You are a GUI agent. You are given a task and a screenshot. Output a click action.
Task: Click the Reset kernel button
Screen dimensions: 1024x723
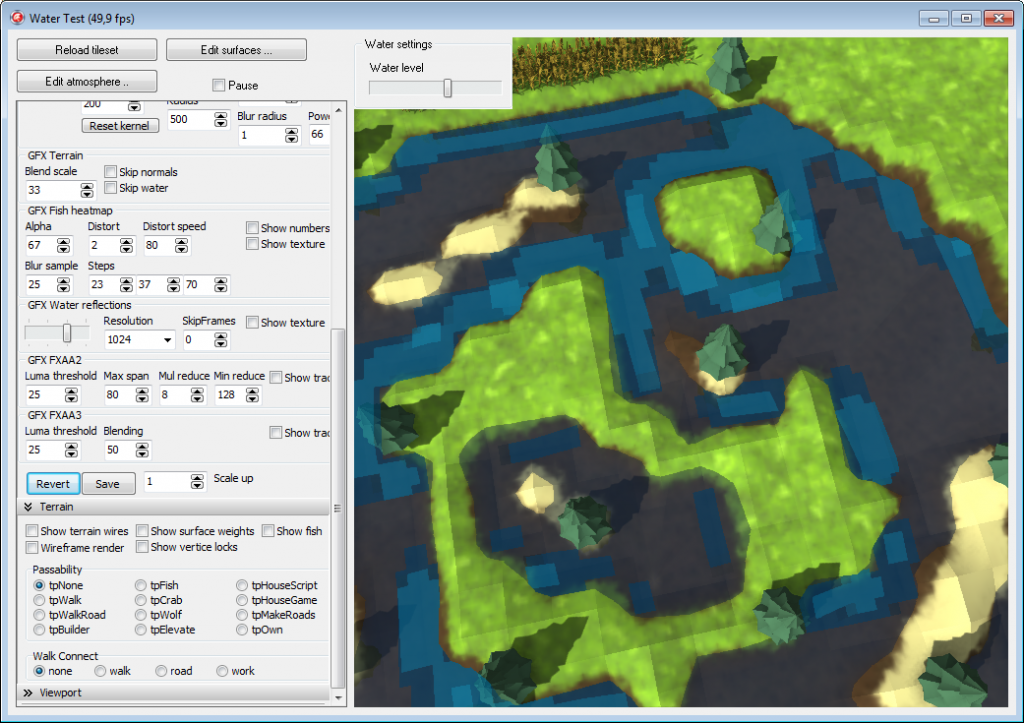coord(120,126)
